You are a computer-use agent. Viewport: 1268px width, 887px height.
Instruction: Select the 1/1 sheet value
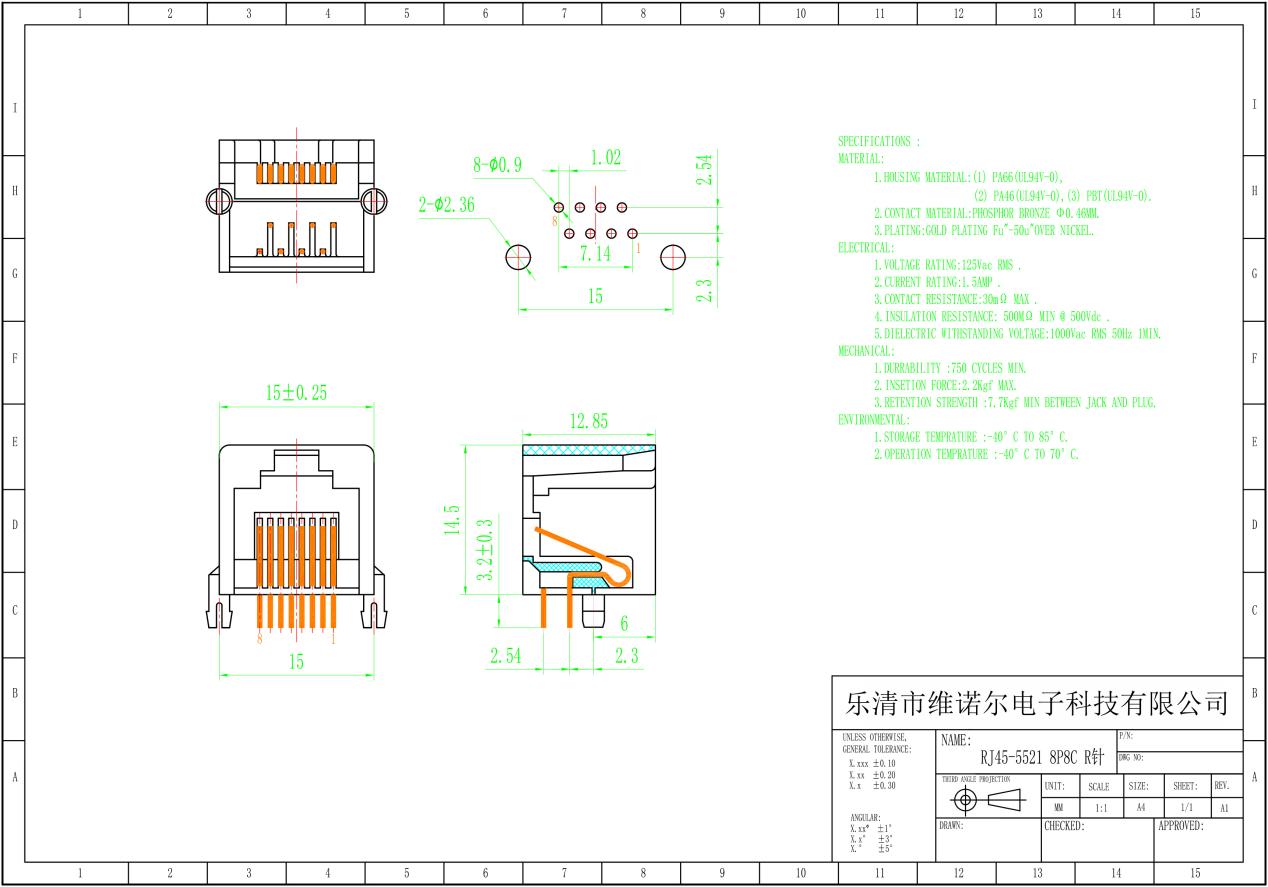[x=1185, y=805]
